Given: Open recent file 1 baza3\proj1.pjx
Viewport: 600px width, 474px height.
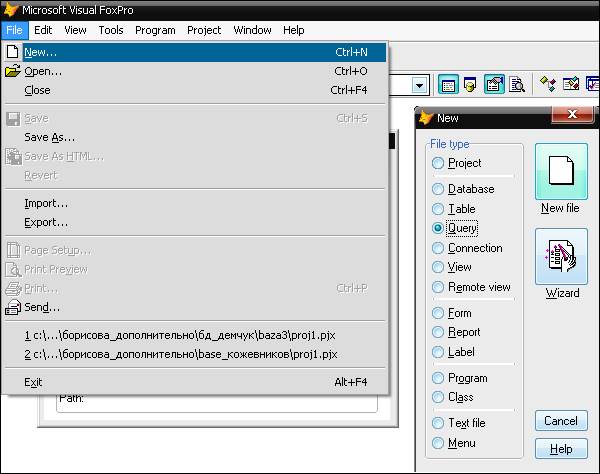Looking at the screenshot, I should coord(196,336).
